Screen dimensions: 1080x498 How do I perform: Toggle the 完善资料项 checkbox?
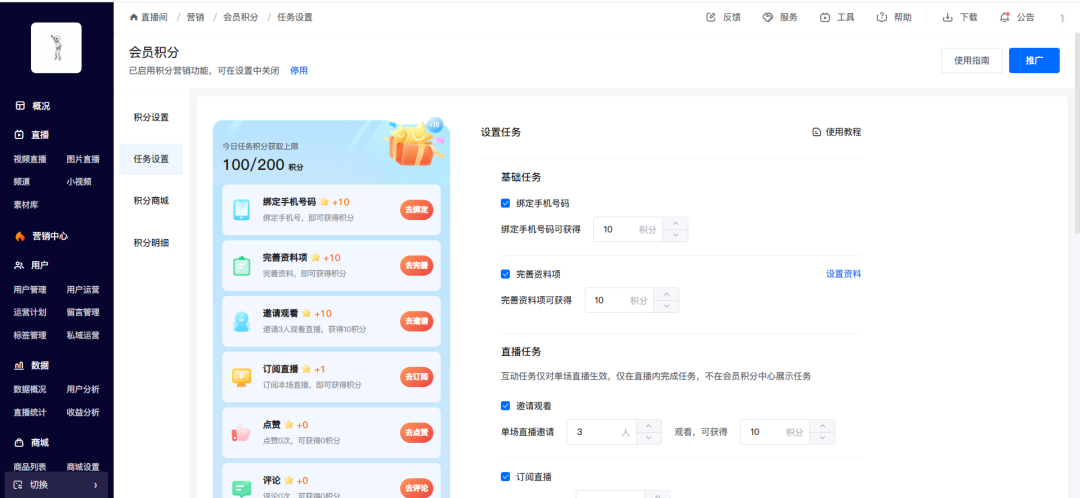[505, 274]
